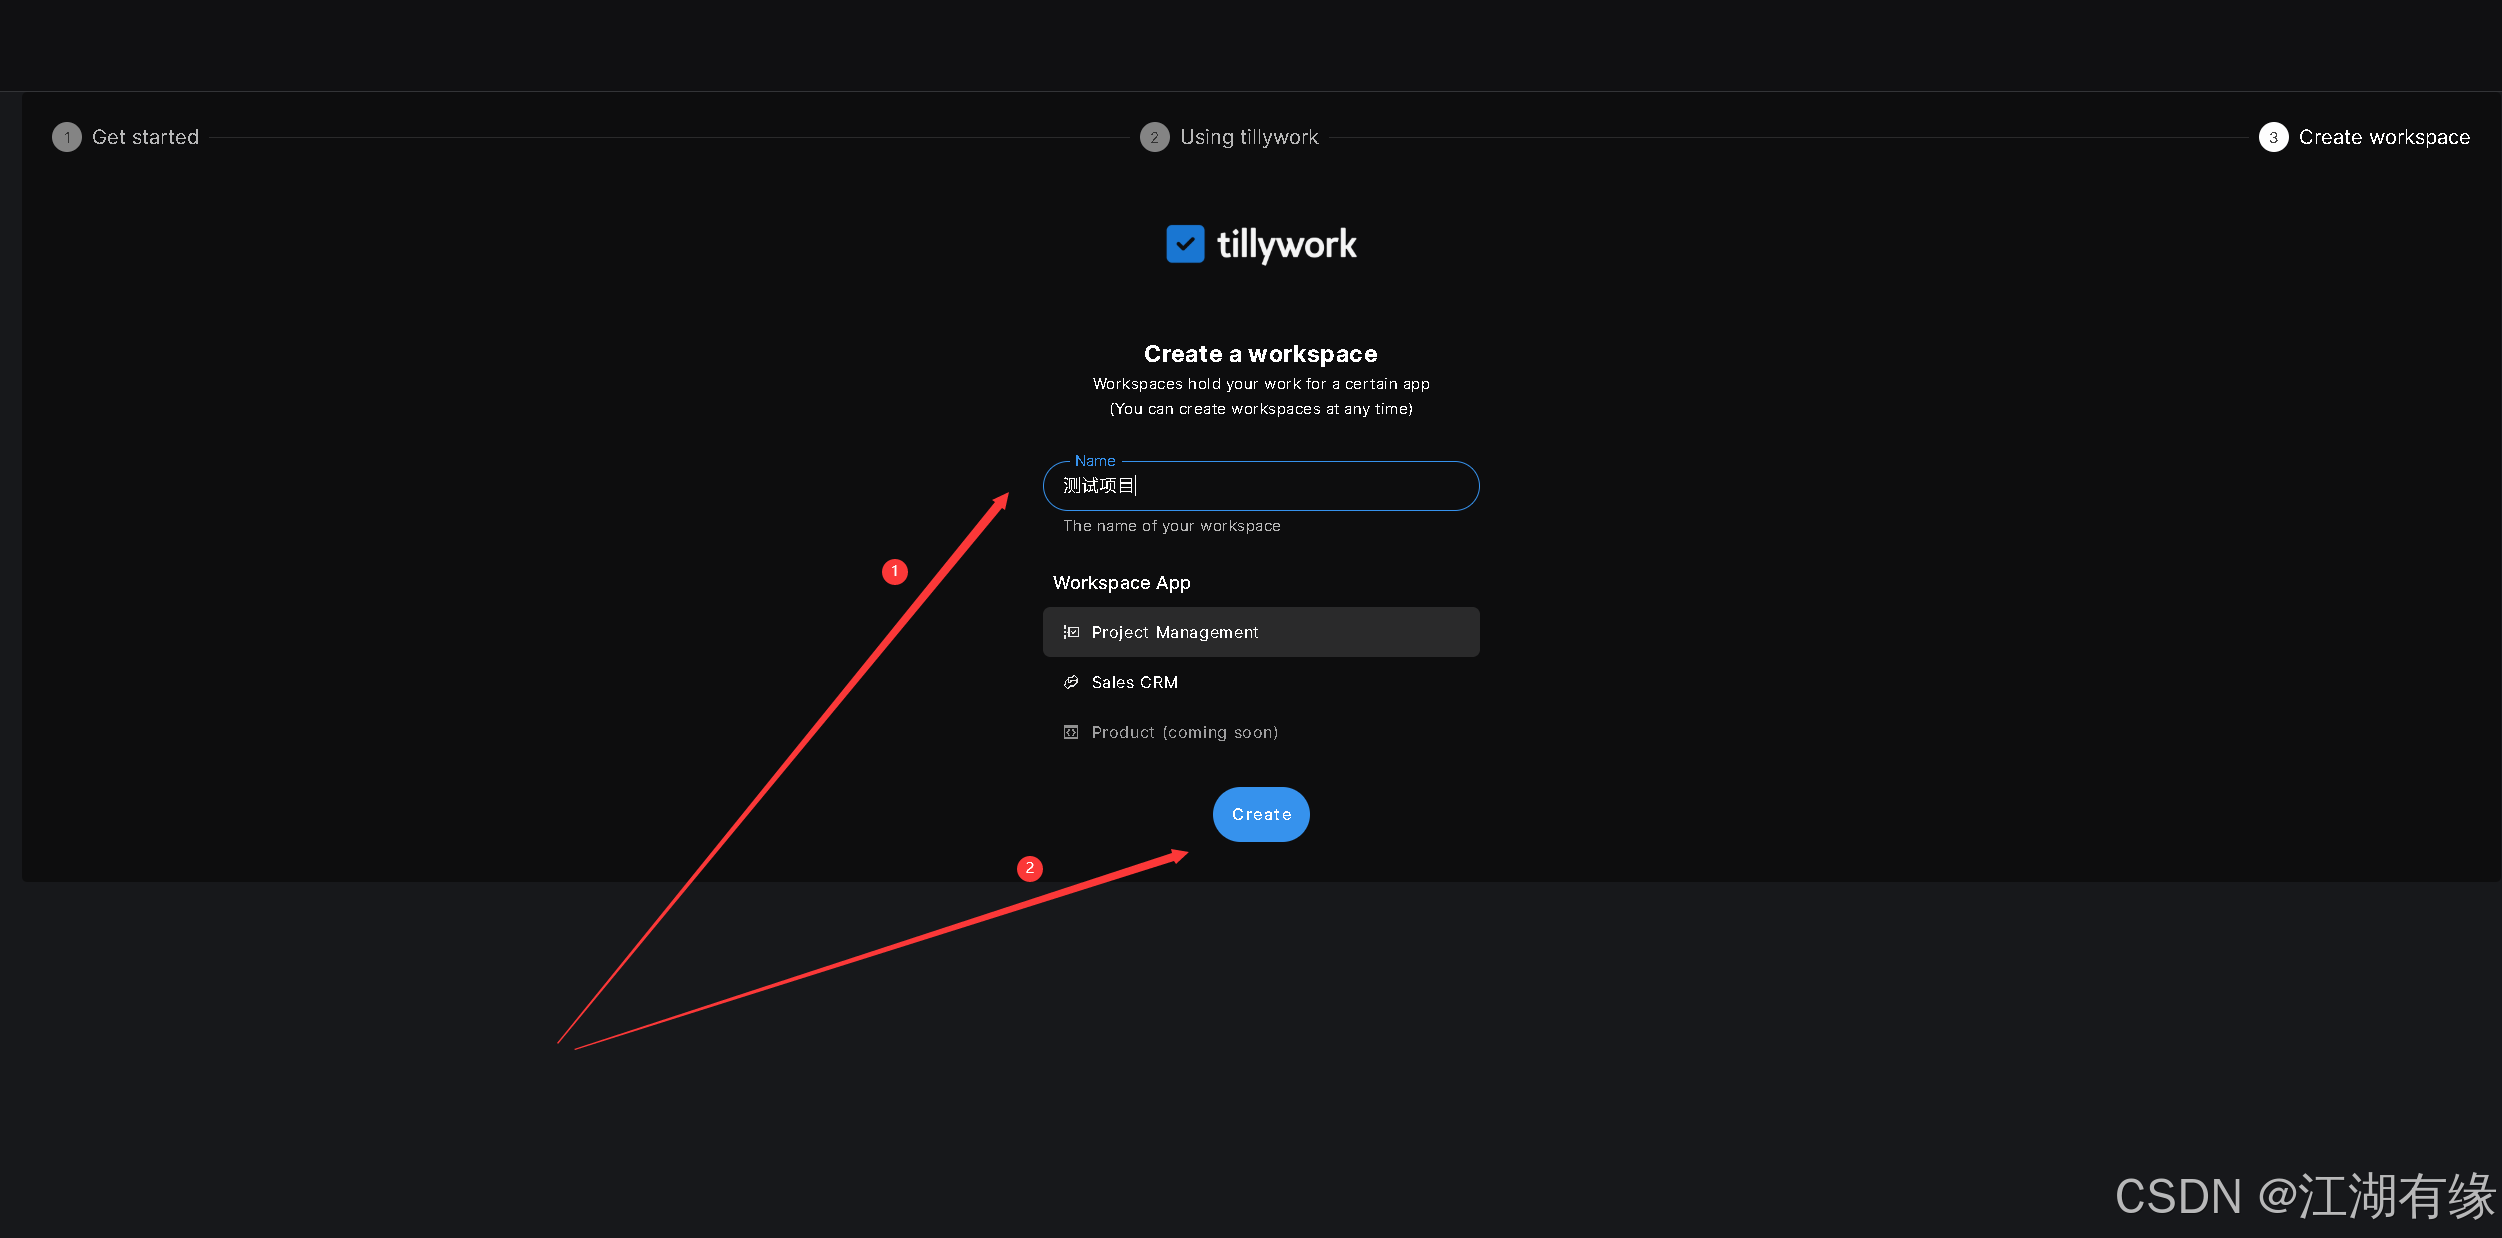This screenshot has width=2502, height=1238.
Task: Click the Sales CRM icon
Action: 1071,681
